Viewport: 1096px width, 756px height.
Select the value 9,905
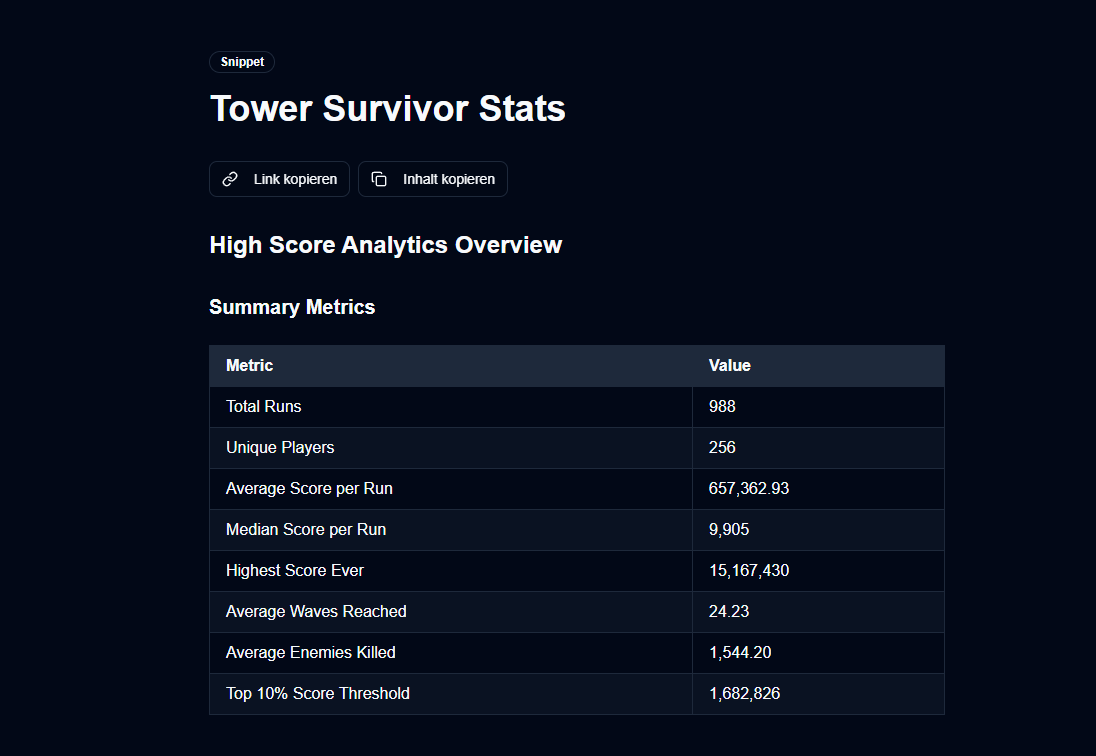click(x=729, y=530)
